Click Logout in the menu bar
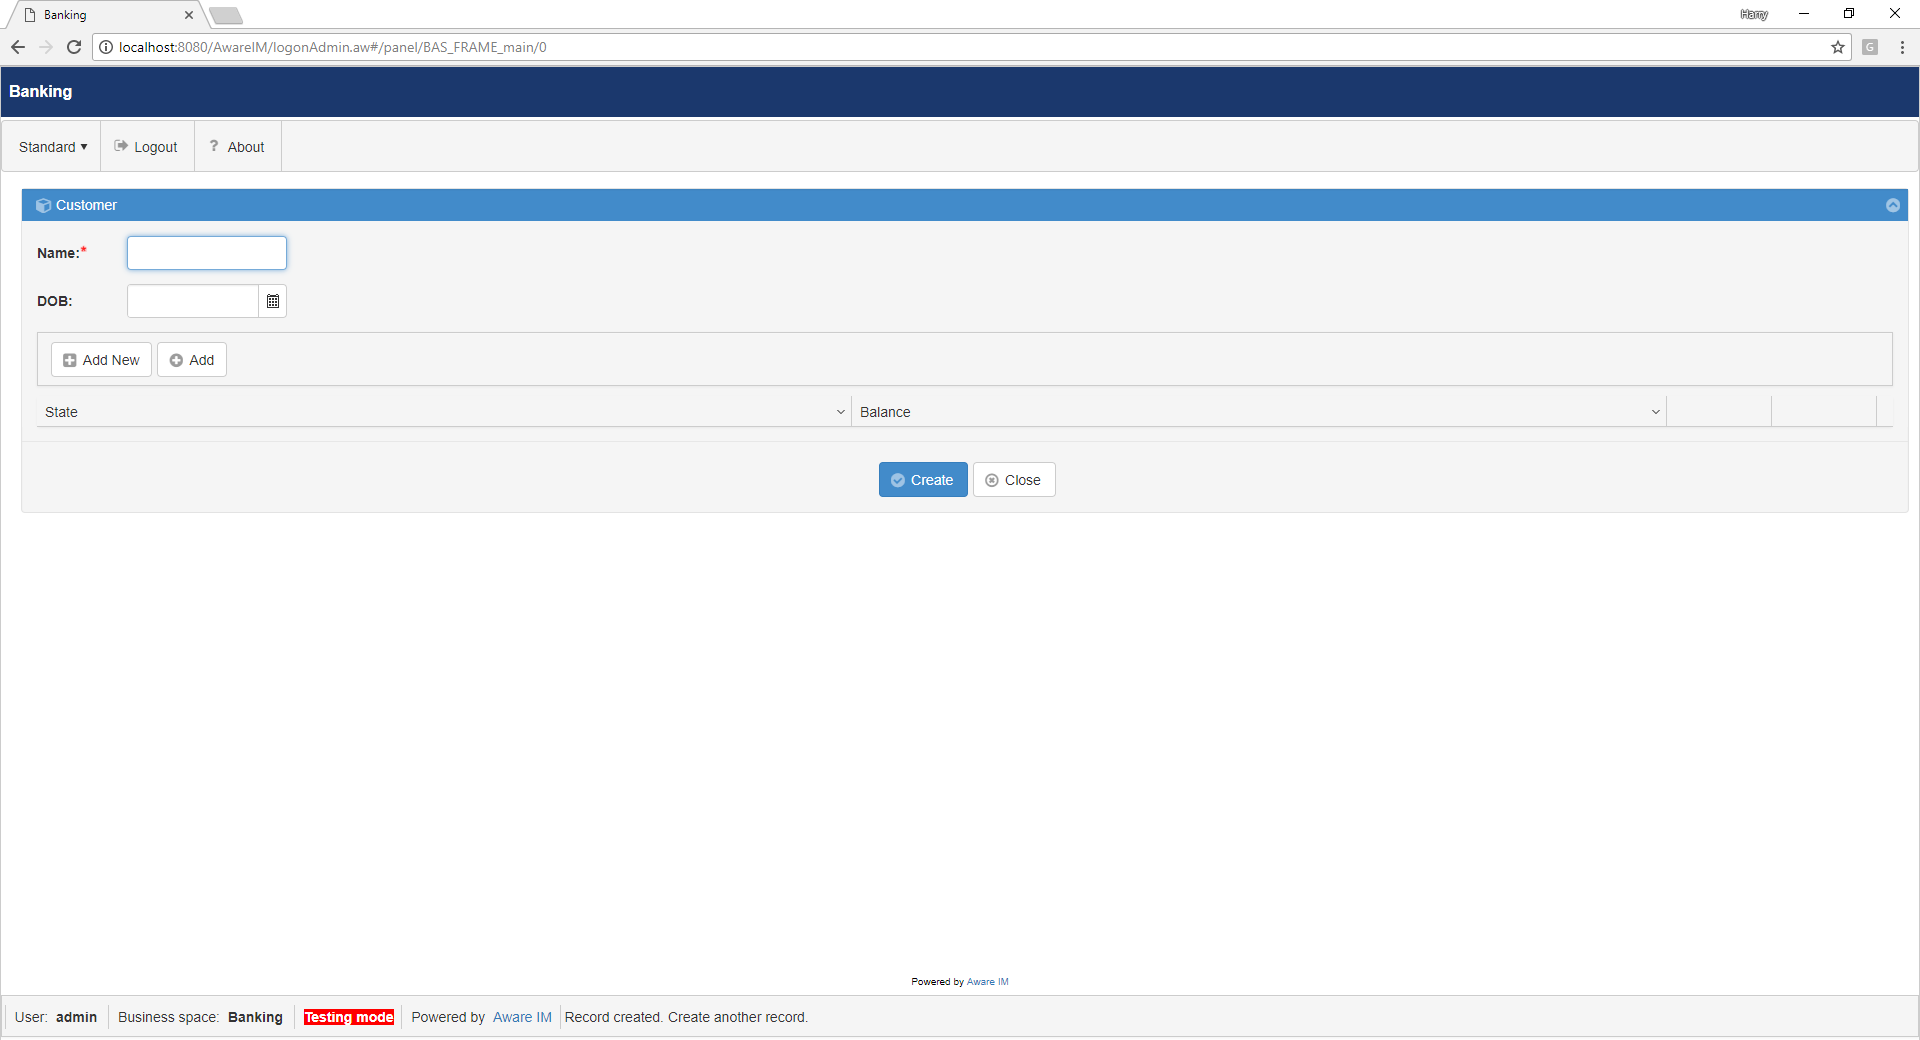This screenshot has width=1920, height=1040. pyautogui.click(x=147, y=147)
